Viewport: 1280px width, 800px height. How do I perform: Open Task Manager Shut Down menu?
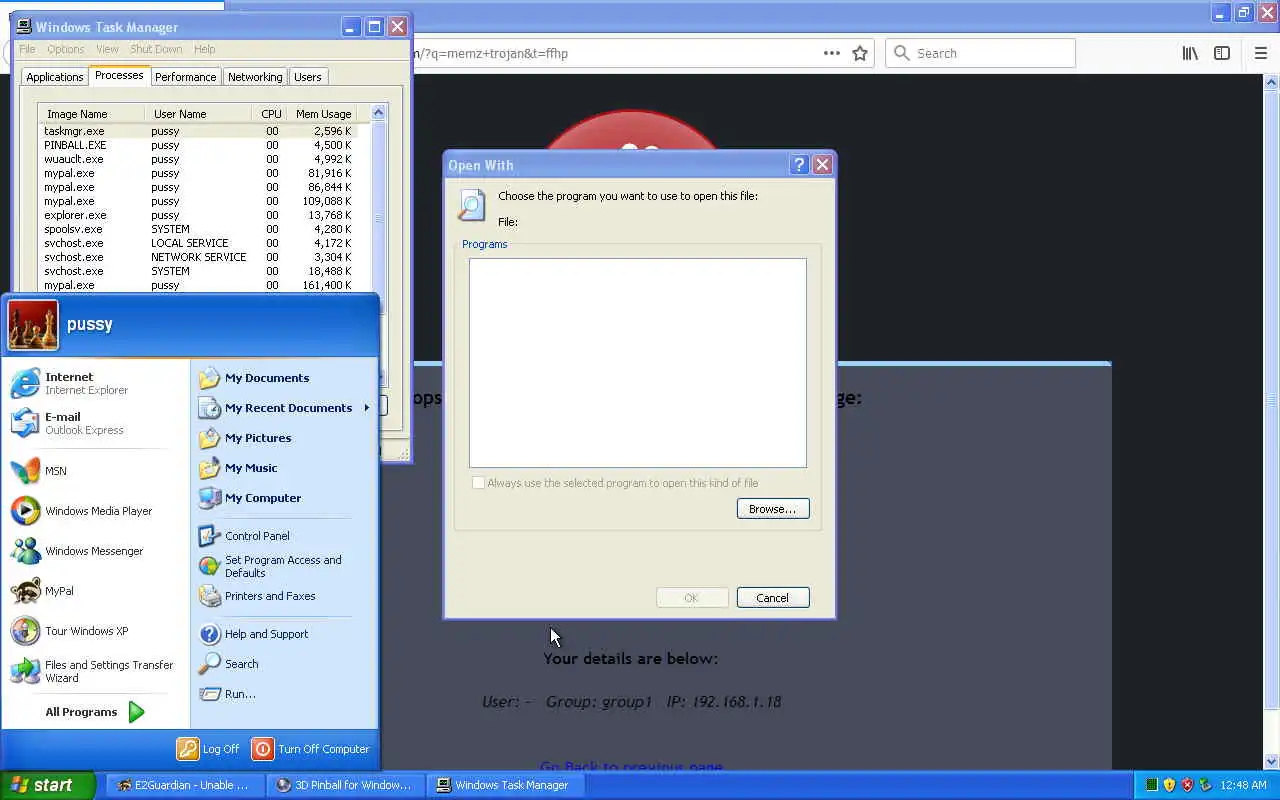(x=156, y=49)
